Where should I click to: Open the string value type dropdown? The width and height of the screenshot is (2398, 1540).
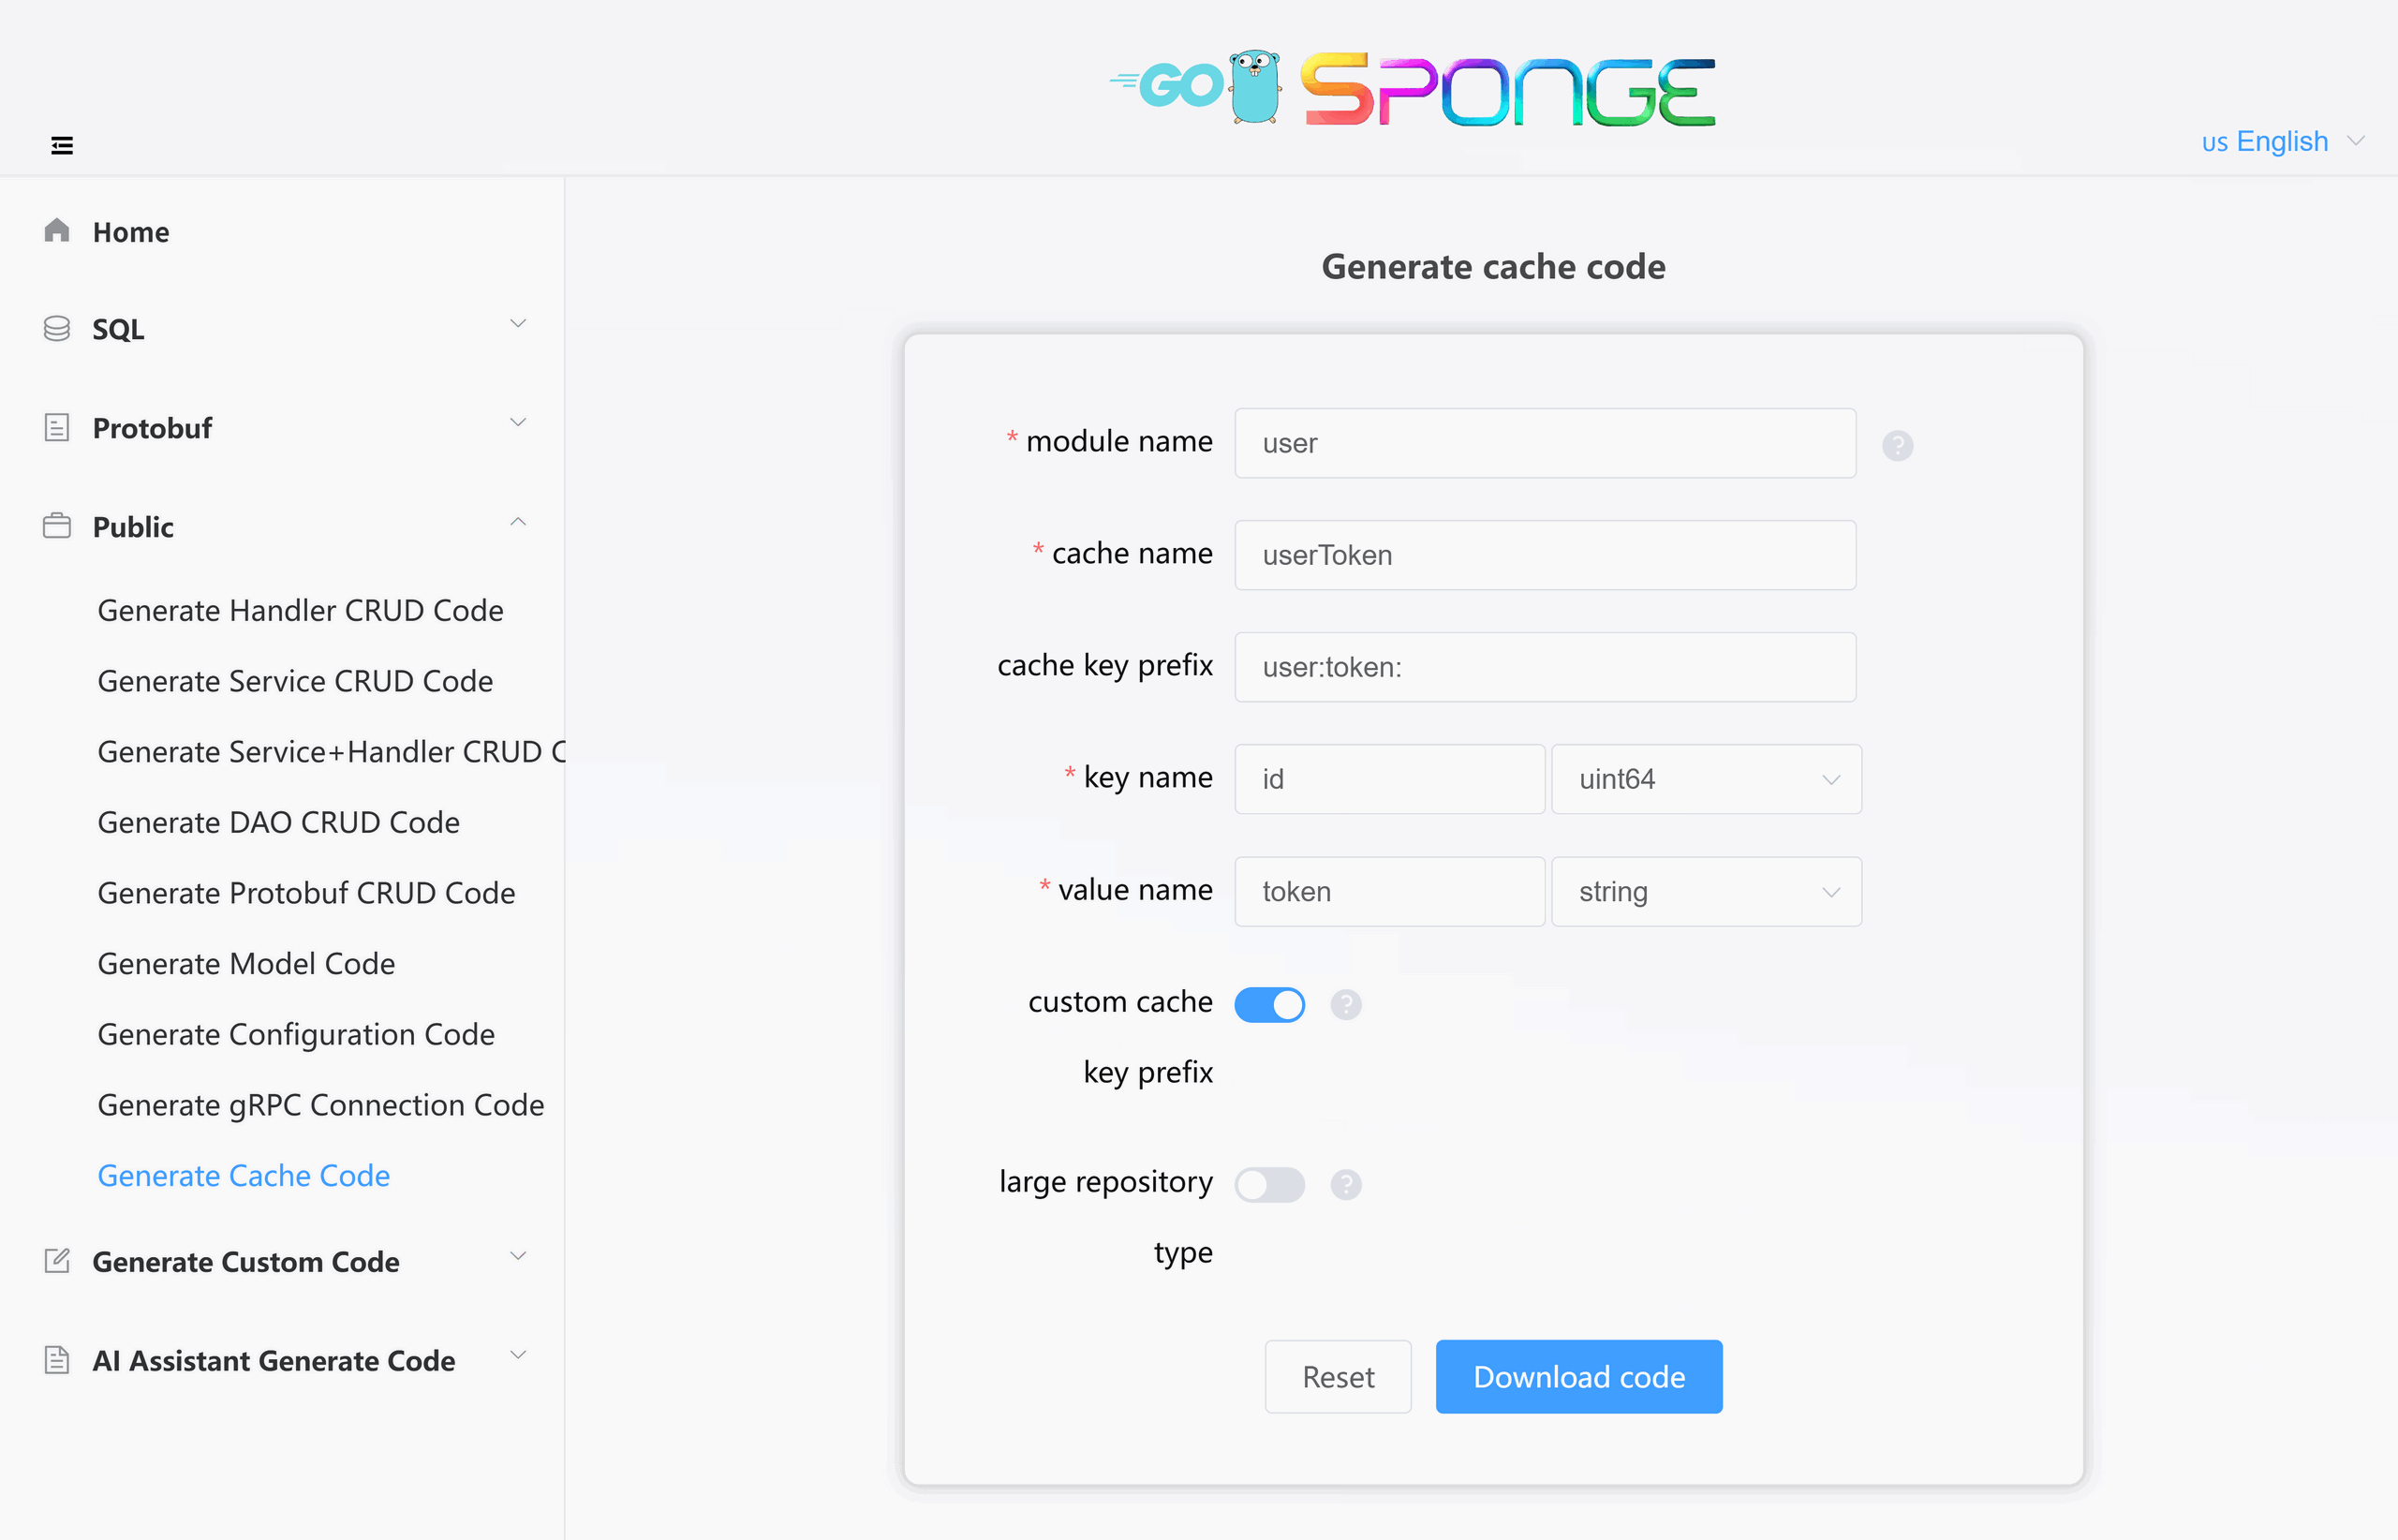click(x=1706, y=891)
